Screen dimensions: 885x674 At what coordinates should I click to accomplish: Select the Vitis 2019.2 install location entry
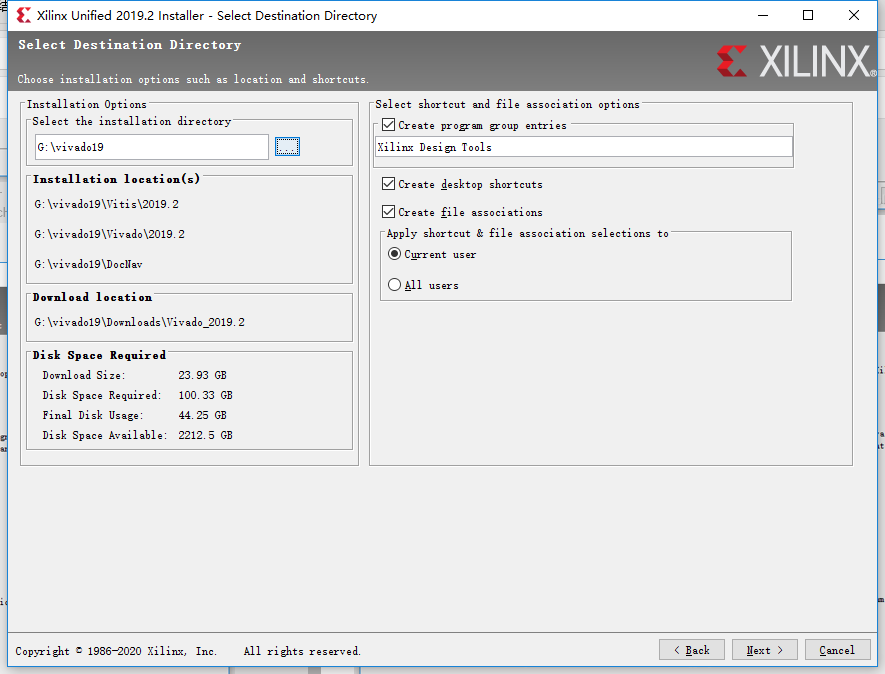[105, 203]
